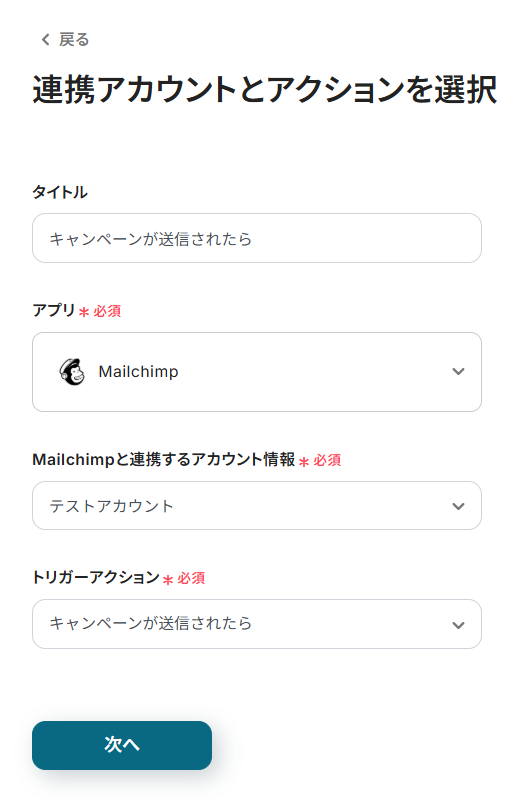Click the back chevron arrow icon
Screen dimensions: 527x801
[x=45, y=39]
